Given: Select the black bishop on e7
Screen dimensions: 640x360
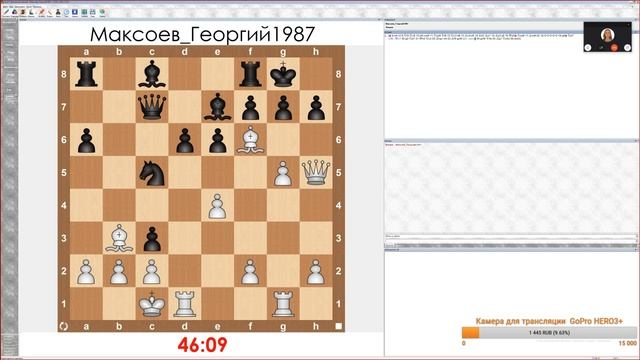Looking at the screenshot, I should pyautogui.click(x=218, y=107).
